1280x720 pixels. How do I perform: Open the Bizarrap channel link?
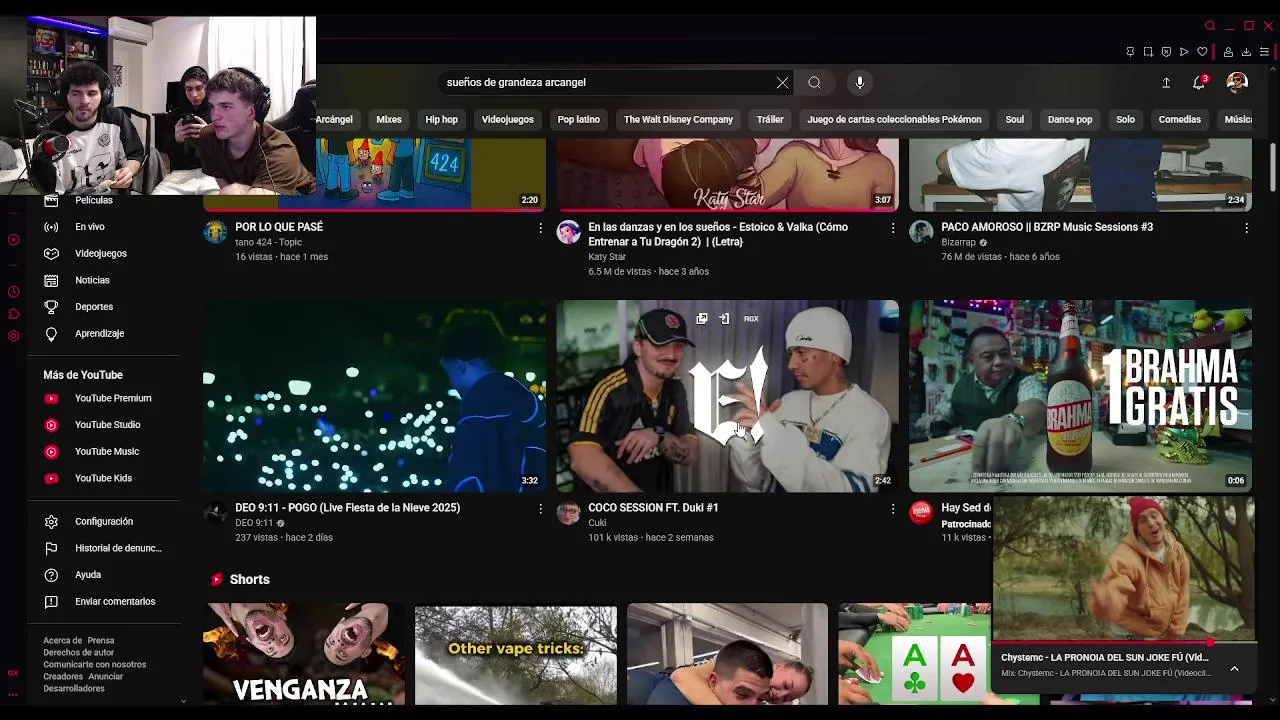tap(958, 242)
